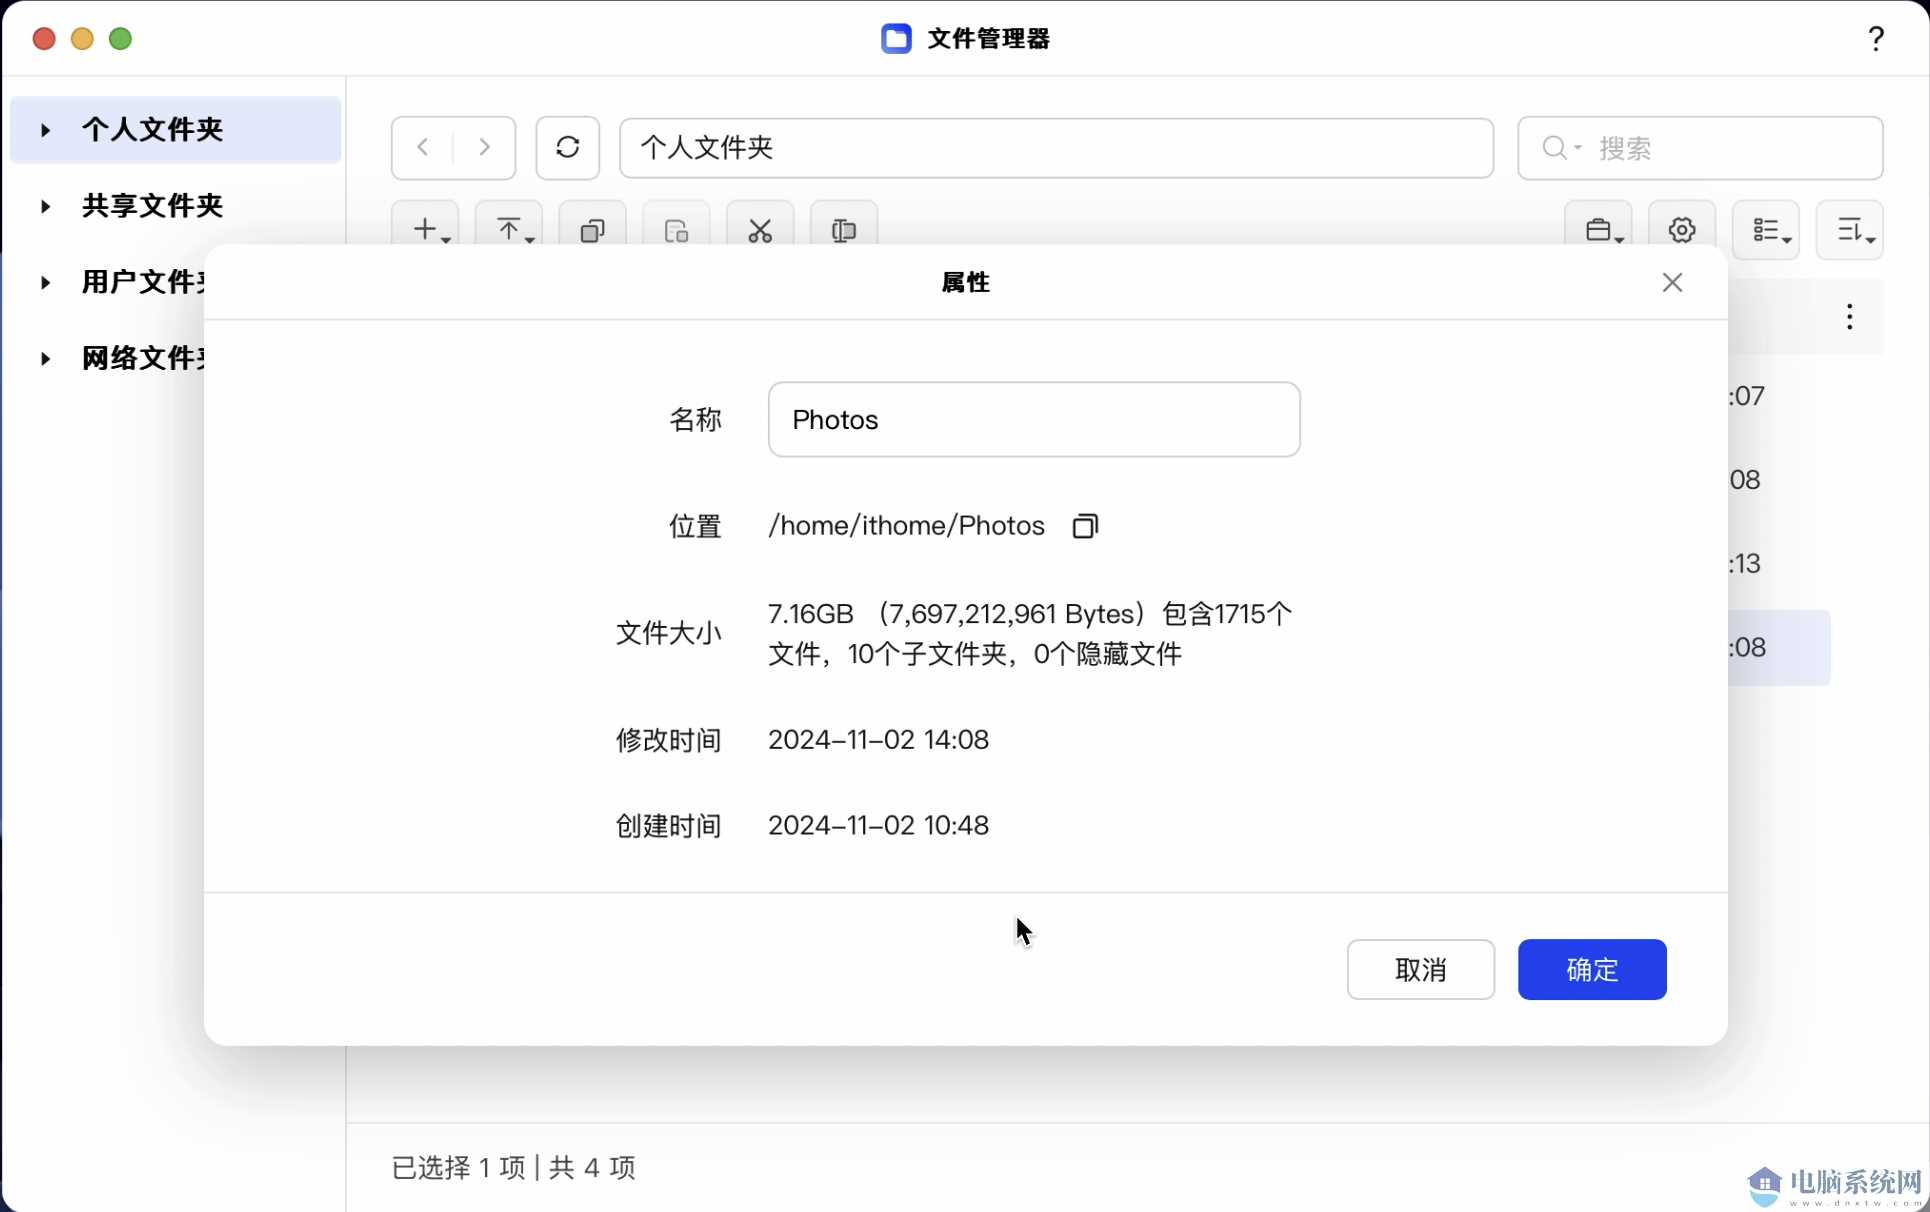The width and height of the screenshot is (1930, 1212).
Task: Click the 已选择 1 项 status text
Action: click(x=458, y=1167)
